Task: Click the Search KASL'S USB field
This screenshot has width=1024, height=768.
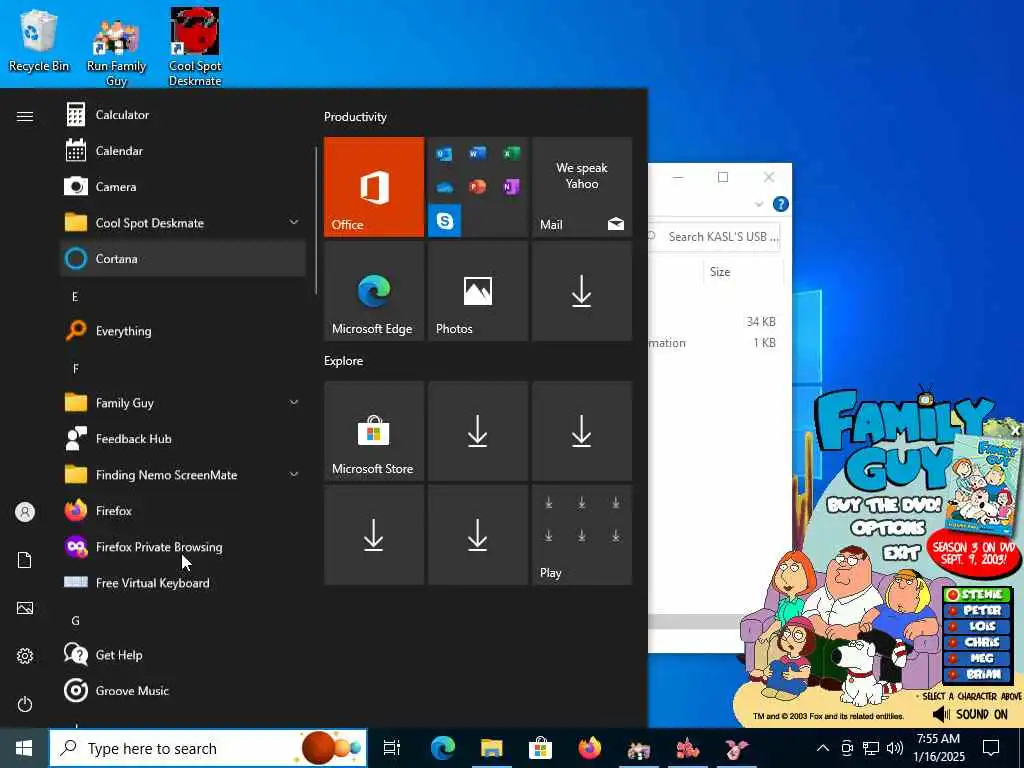Action: [x=716, y=236]
